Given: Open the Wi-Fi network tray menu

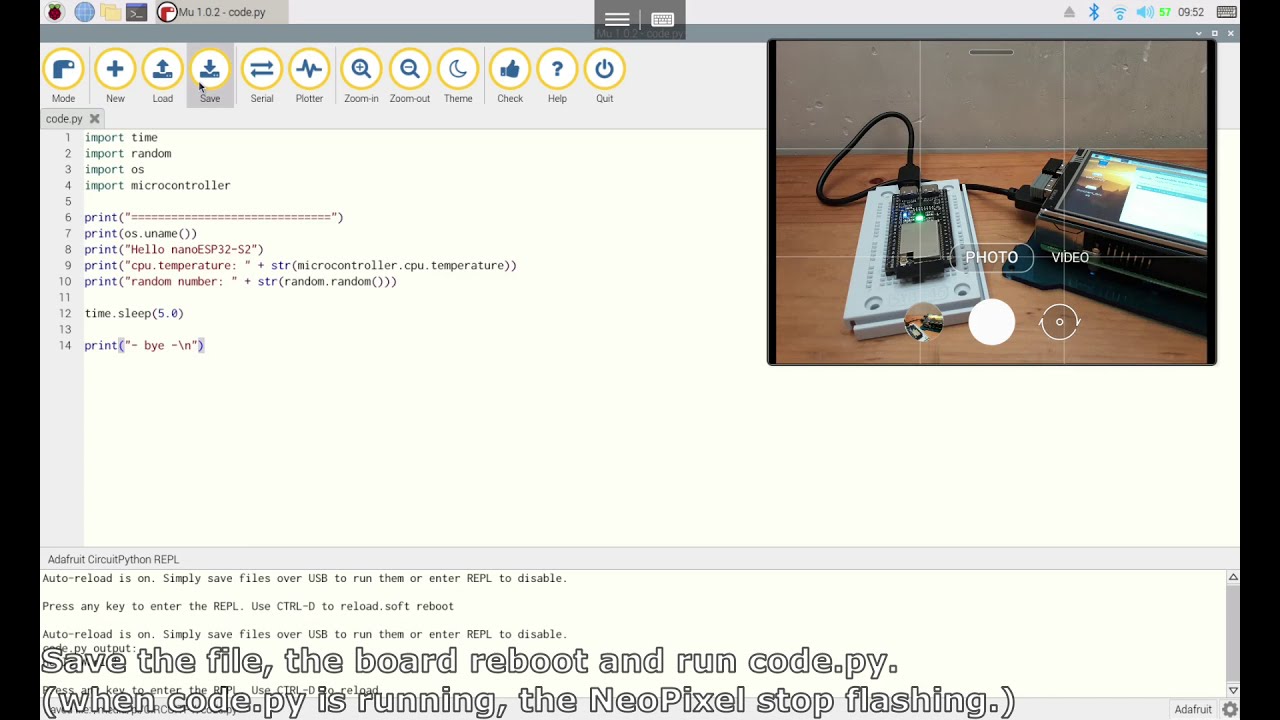Looking at the screenshot, I should tap(1119, 12).
